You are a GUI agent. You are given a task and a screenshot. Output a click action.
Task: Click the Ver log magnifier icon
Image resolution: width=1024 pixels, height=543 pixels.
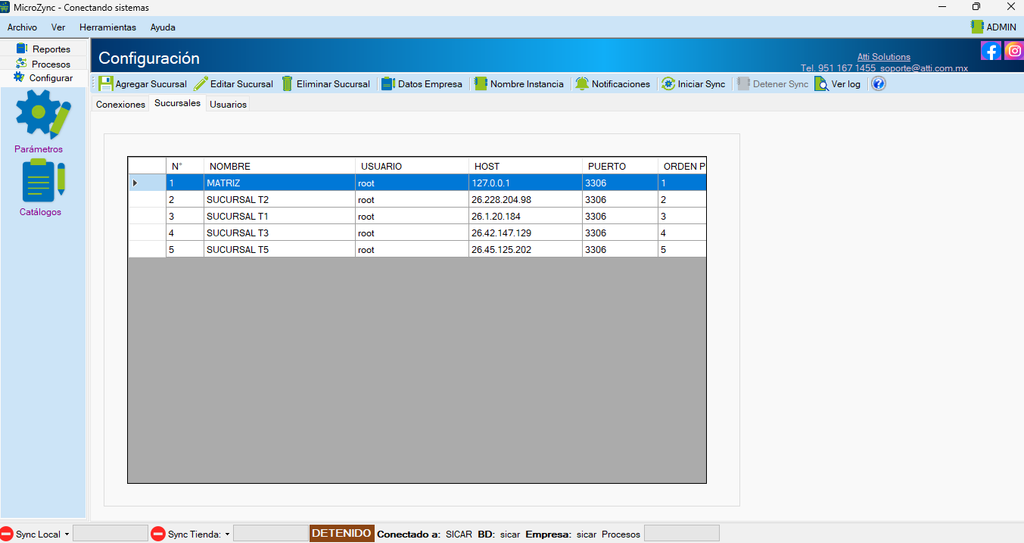pyautogui.click(x=822, y=84)
